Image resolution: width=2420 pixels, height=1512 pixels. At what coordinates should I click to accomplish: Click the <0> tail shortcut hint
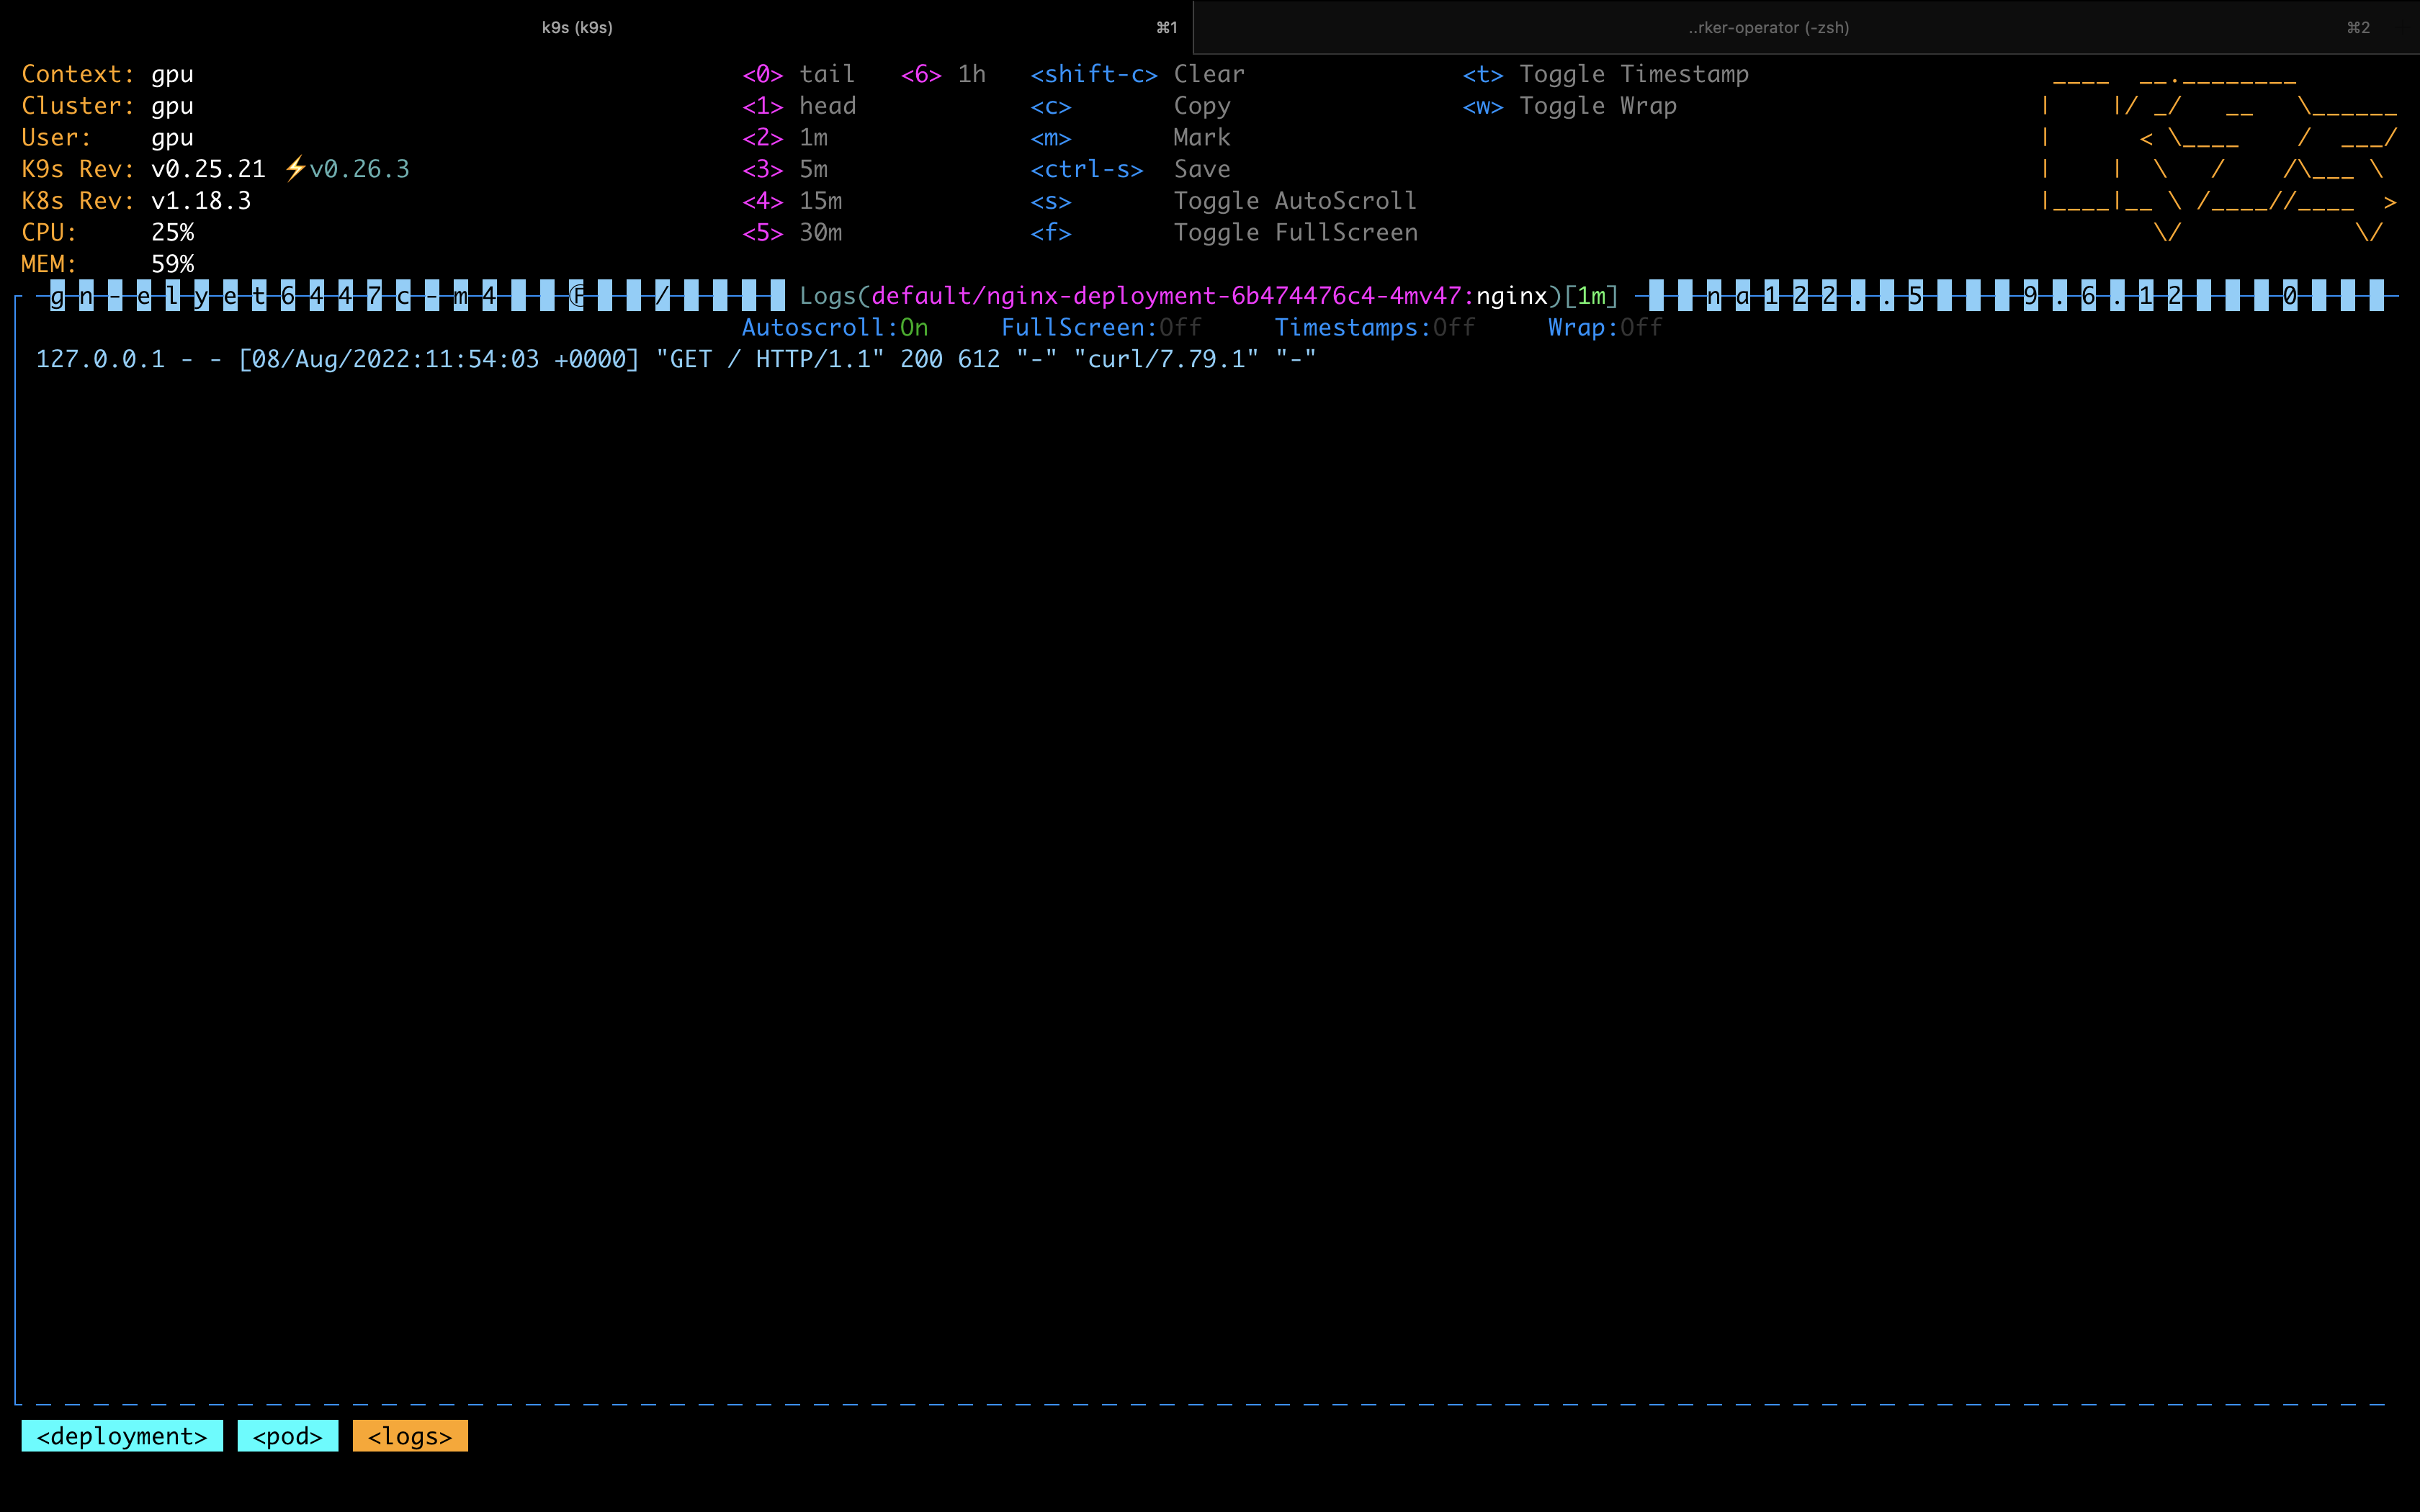pyautogui.click(x=798, y=74)
